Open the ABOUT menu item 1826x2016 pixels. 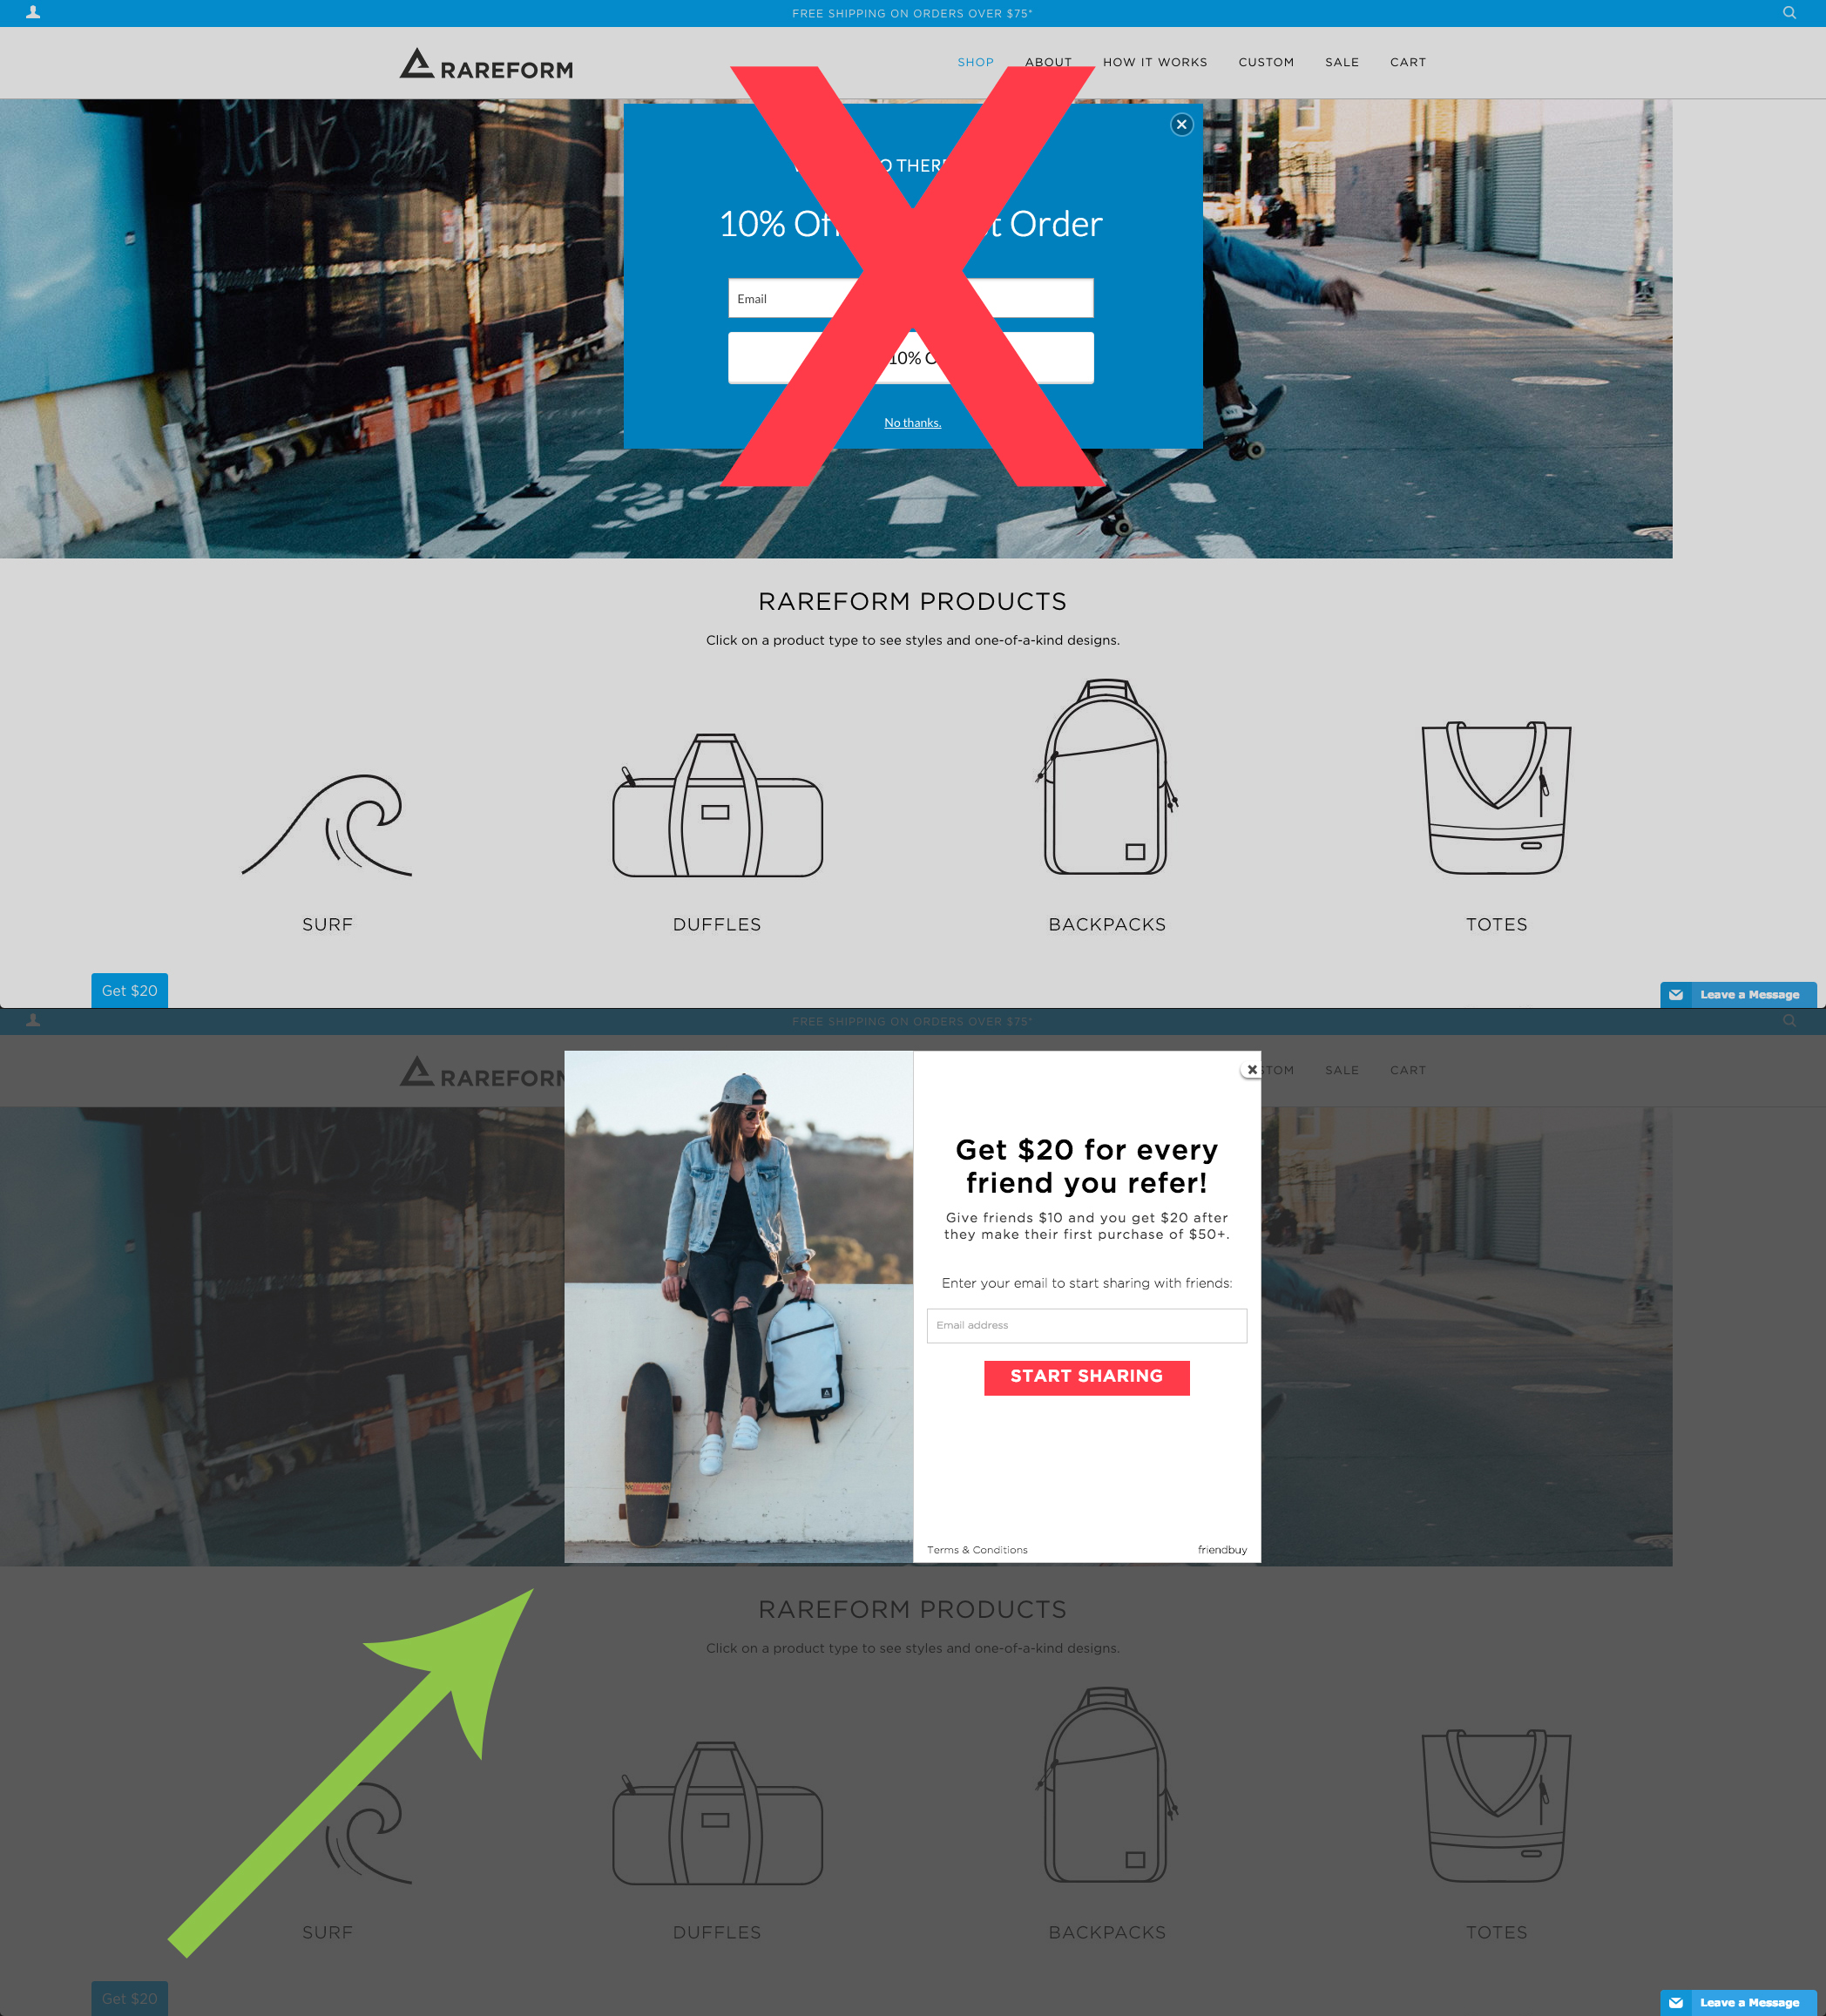1048,62
